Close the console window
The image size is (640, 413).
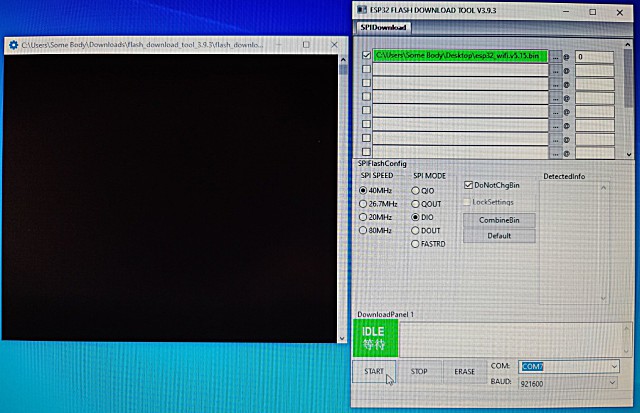point(334,44)
